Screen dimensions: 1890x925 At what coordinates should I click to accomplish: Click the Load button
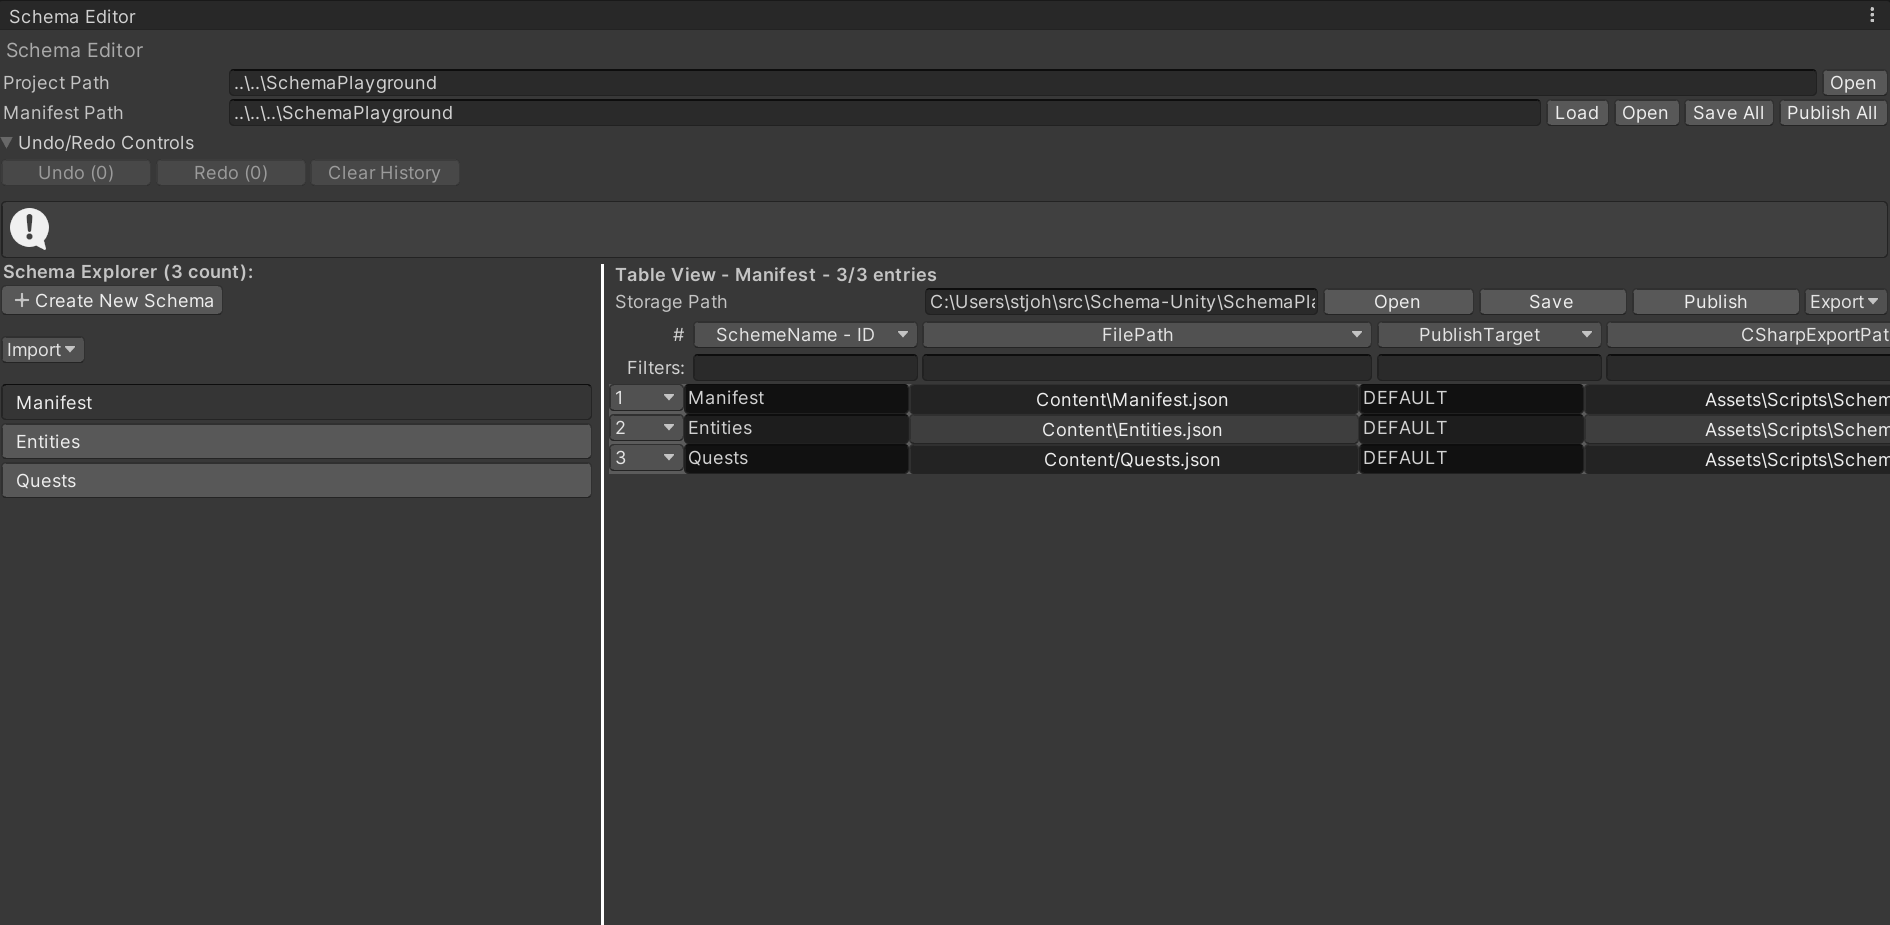coord(1576,112)
